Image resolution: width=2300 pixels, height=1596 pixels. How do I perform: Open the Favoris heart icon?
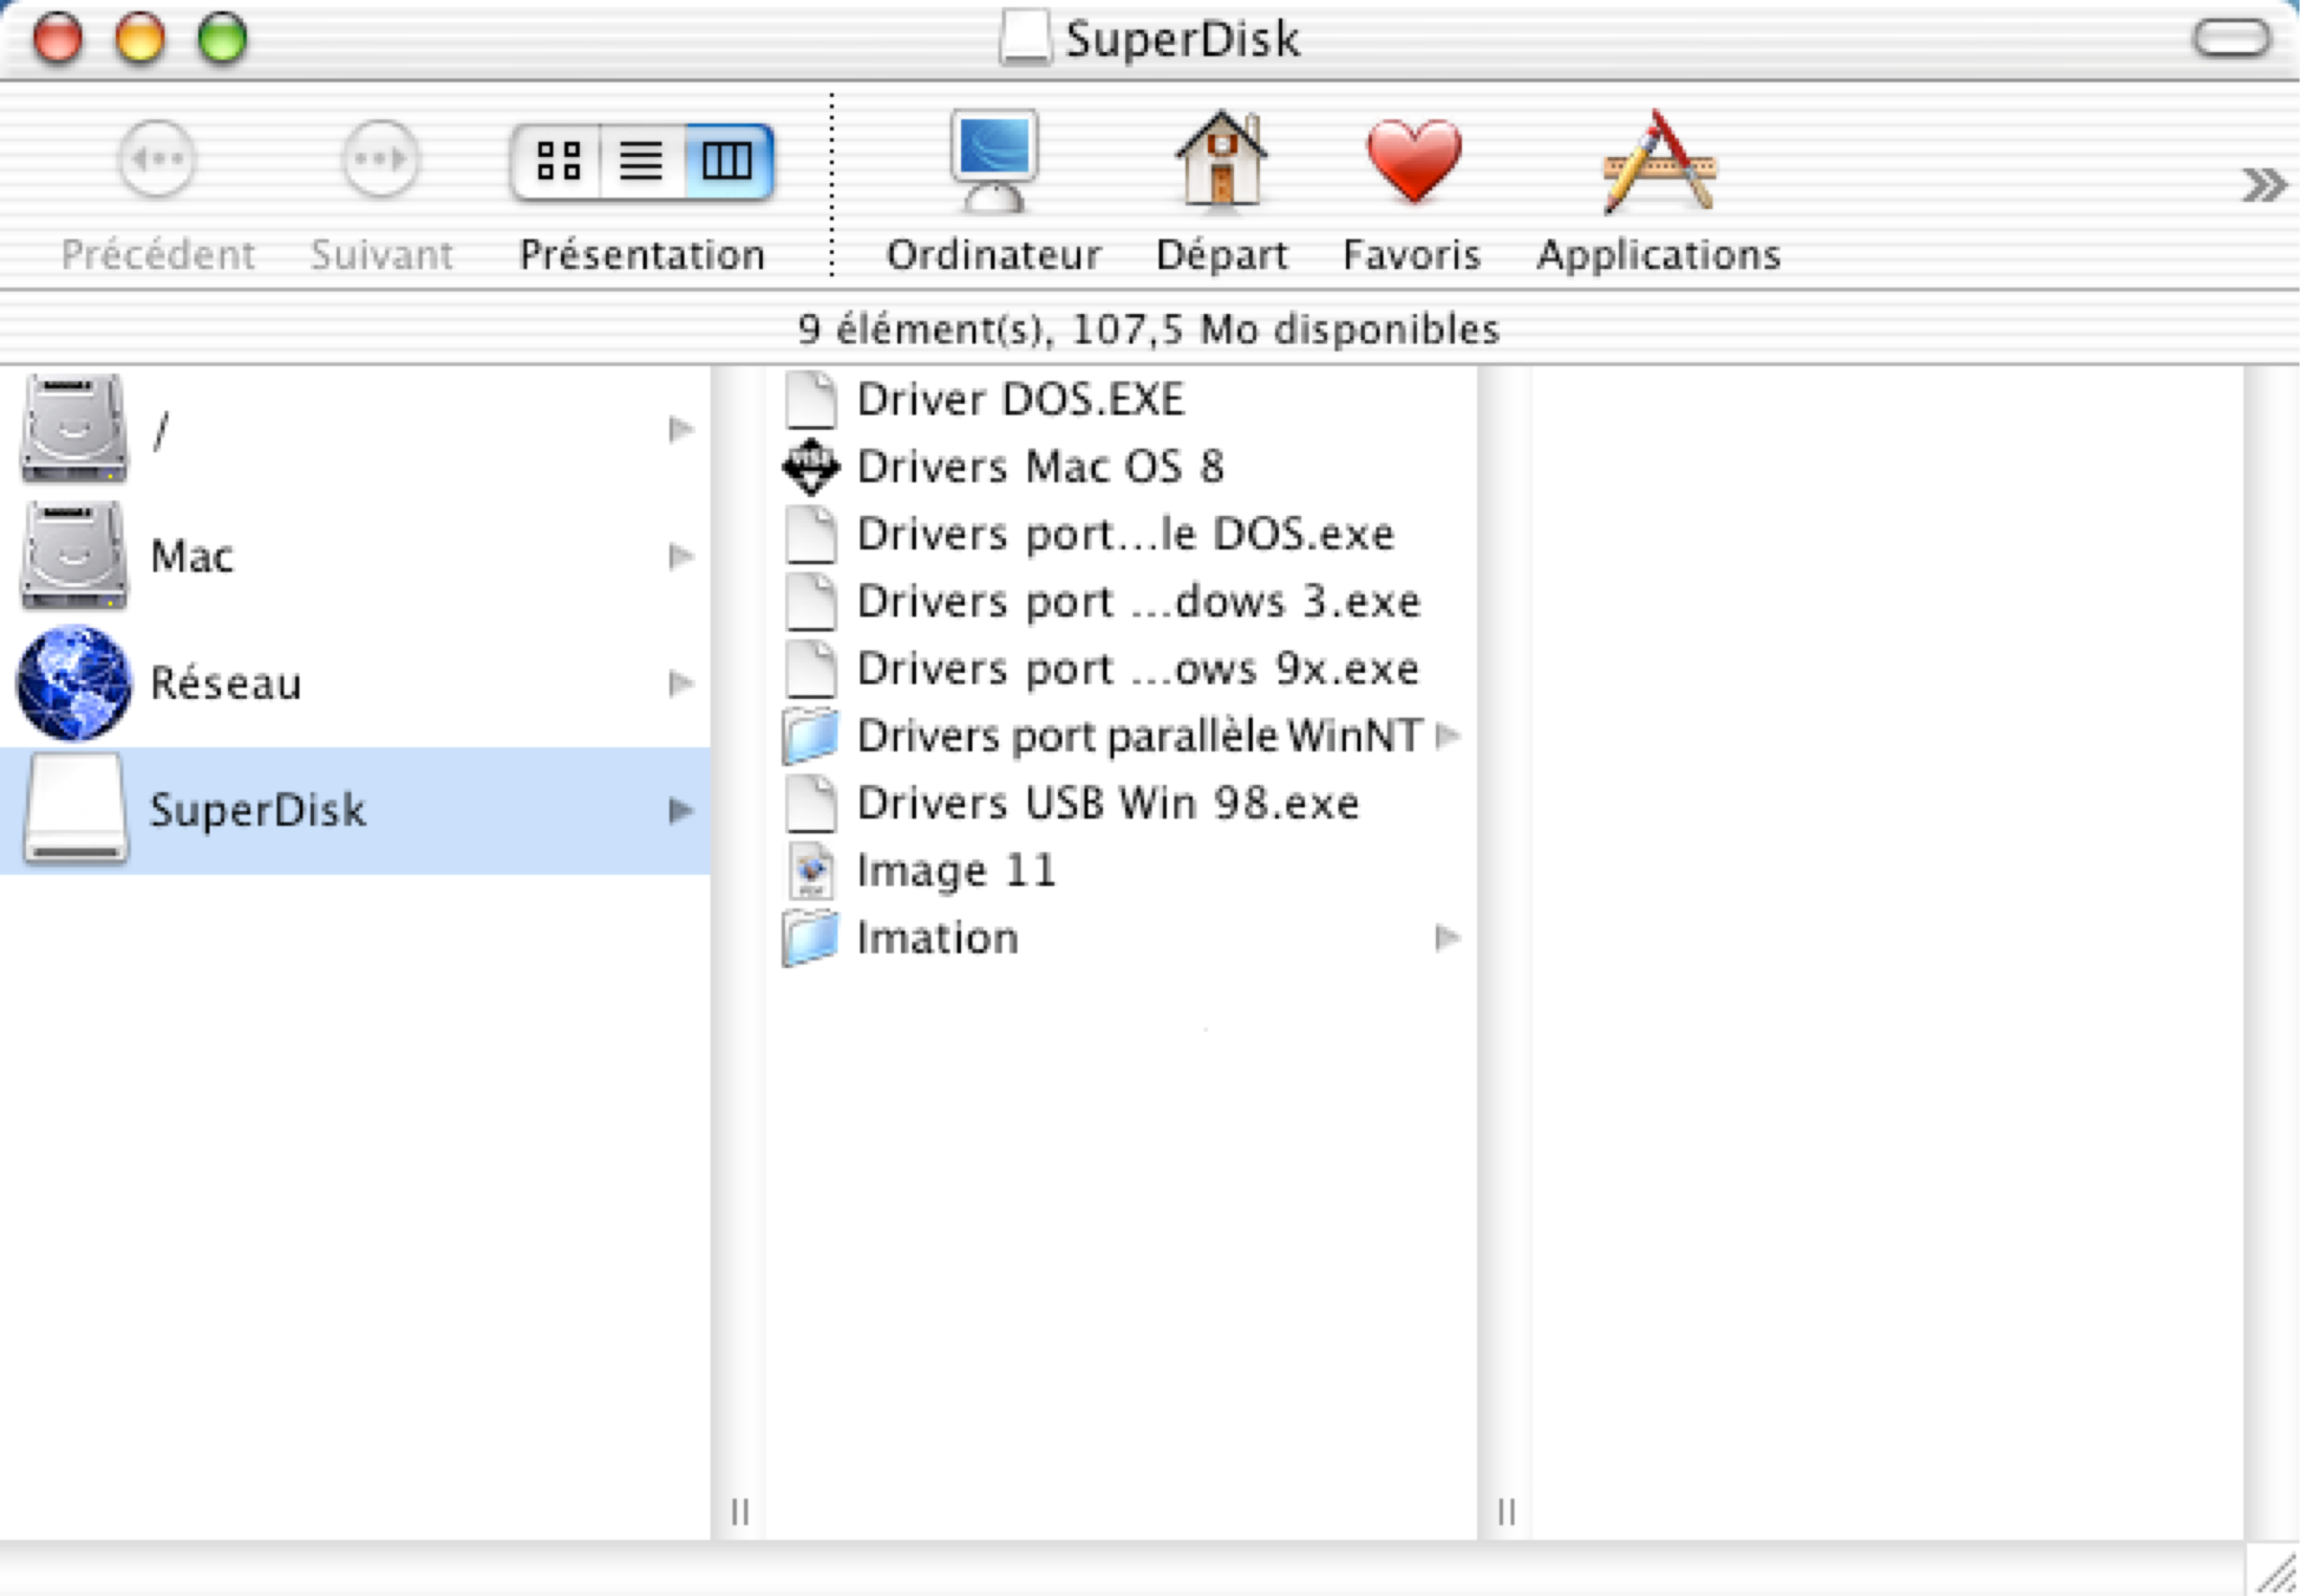pos(1413,160)
